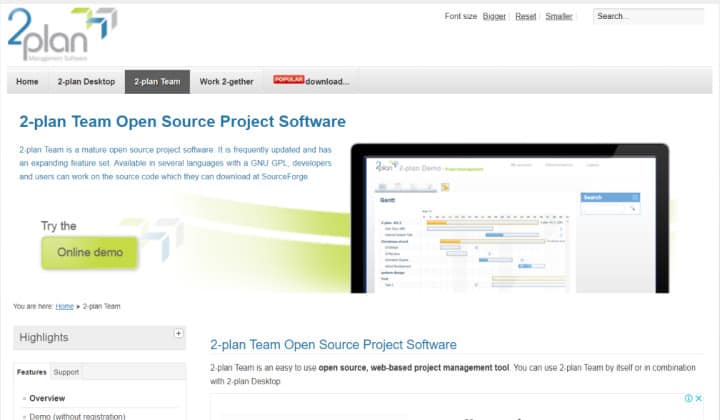Open the Overview sidebar item
Viewport: 720px width, 420px height.
47,398
